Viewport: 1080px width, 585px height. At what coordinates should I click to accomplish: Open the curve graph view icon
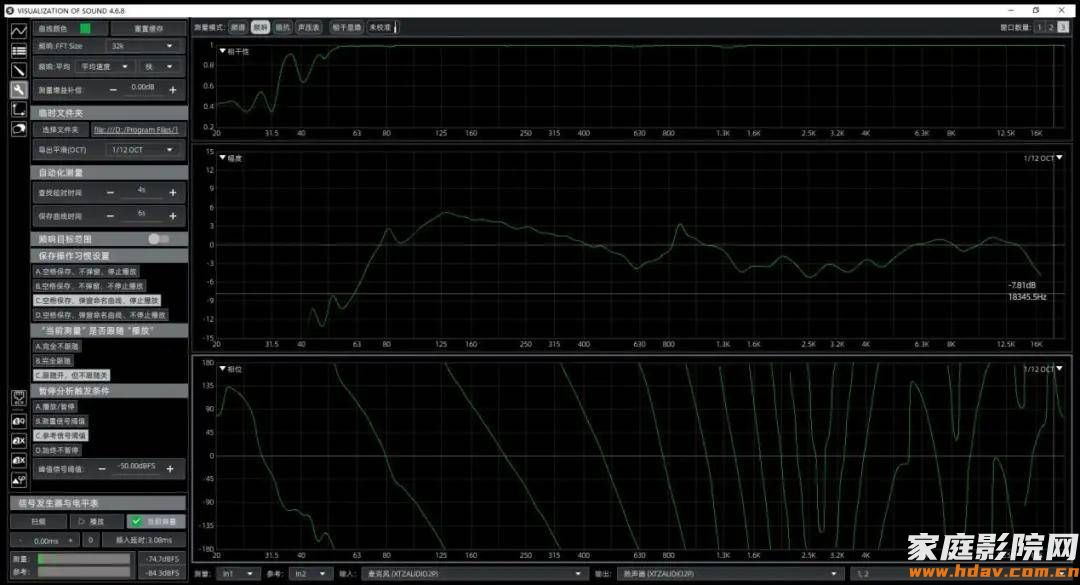18,31
